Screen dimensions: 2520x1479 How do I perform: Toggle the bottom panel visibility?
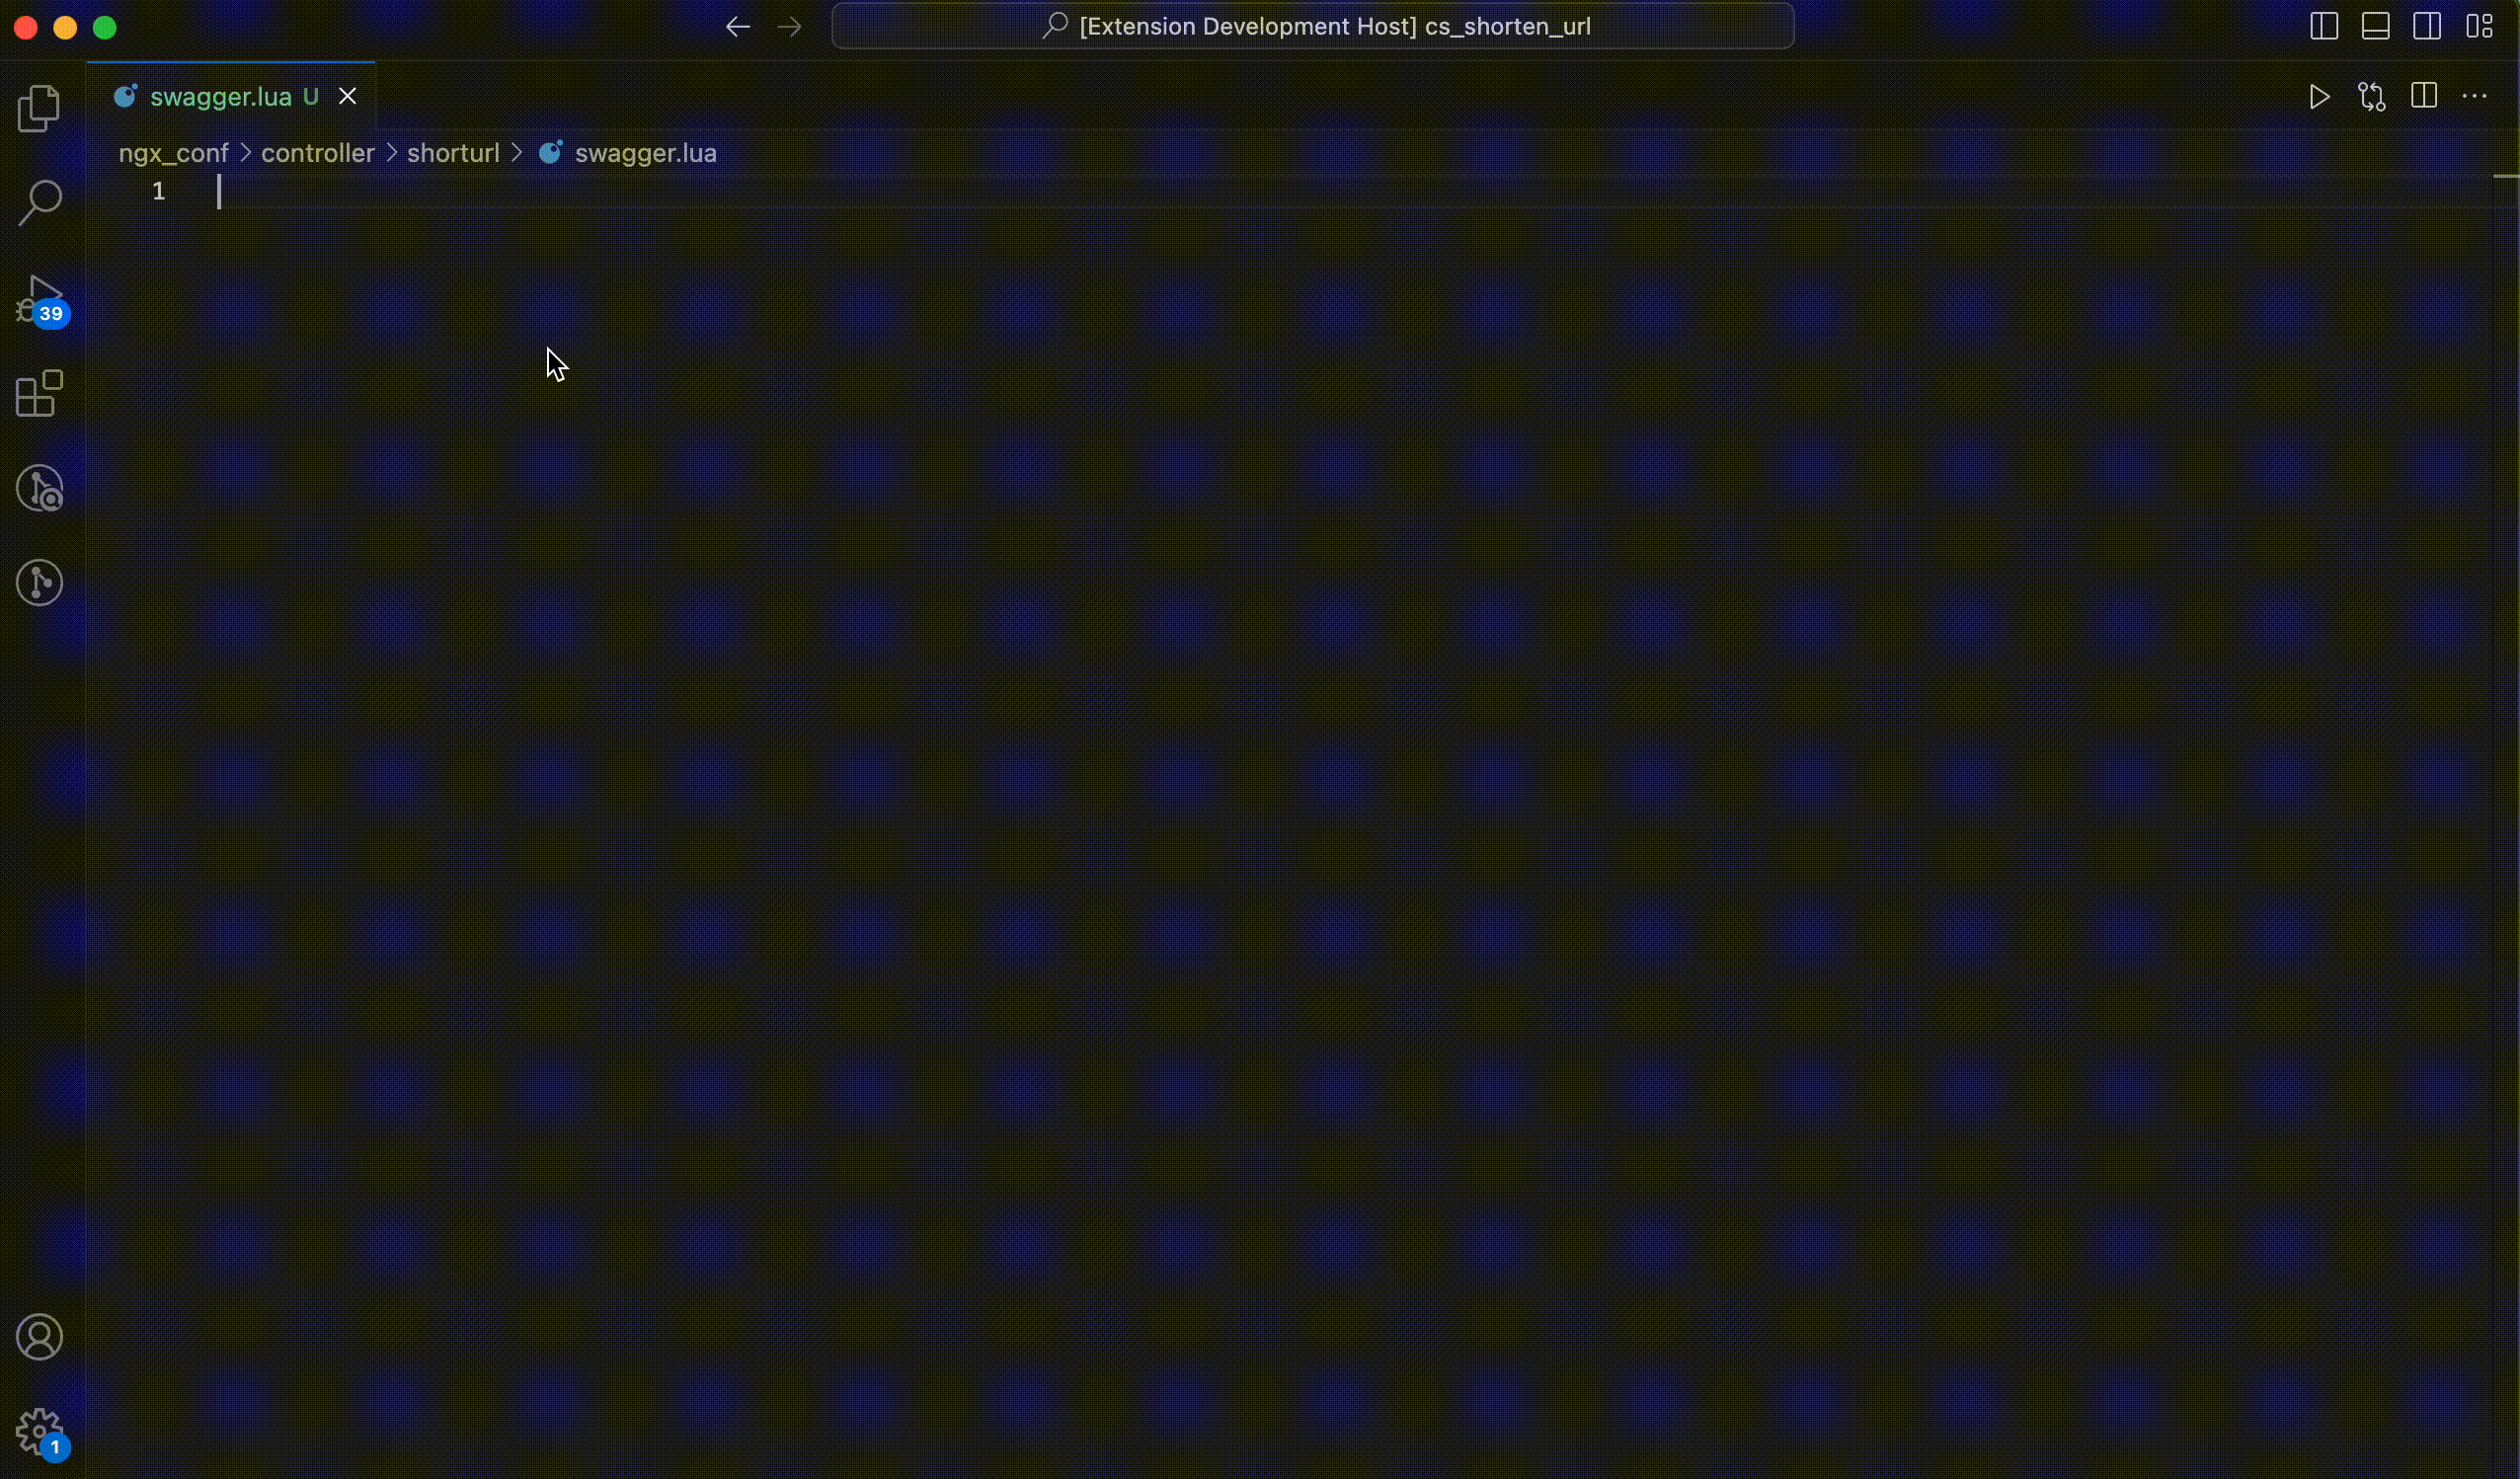coord(2375,27)
